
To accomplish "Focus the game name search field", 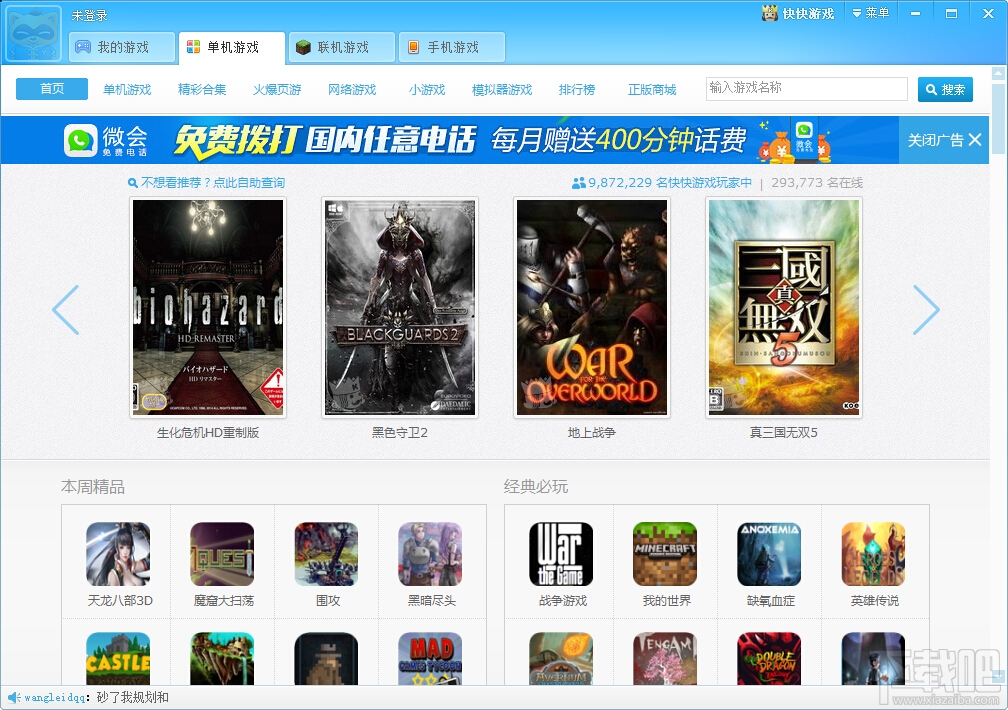I will (807, 89).
